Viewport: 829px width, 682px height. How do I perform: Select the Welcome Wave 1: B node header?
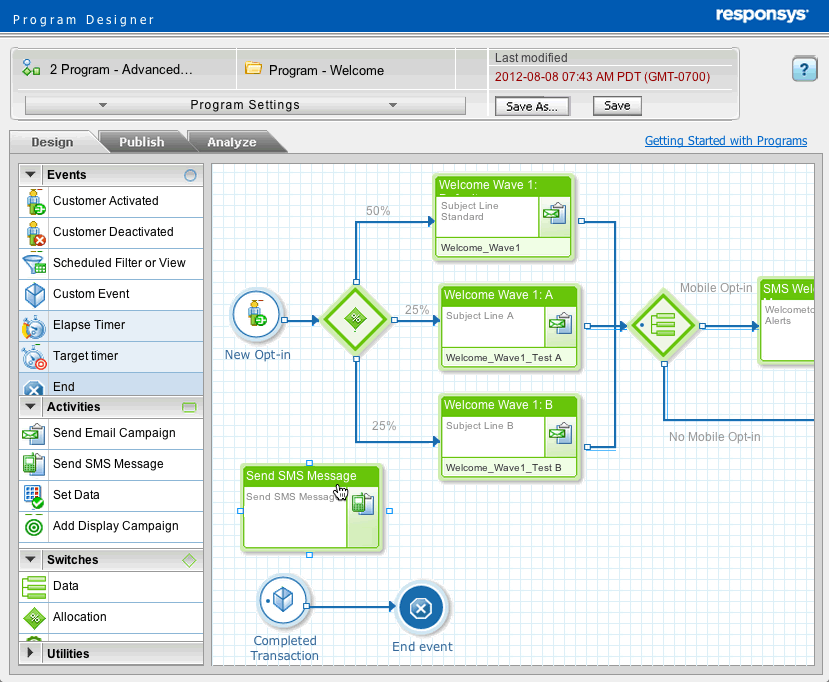511,405
